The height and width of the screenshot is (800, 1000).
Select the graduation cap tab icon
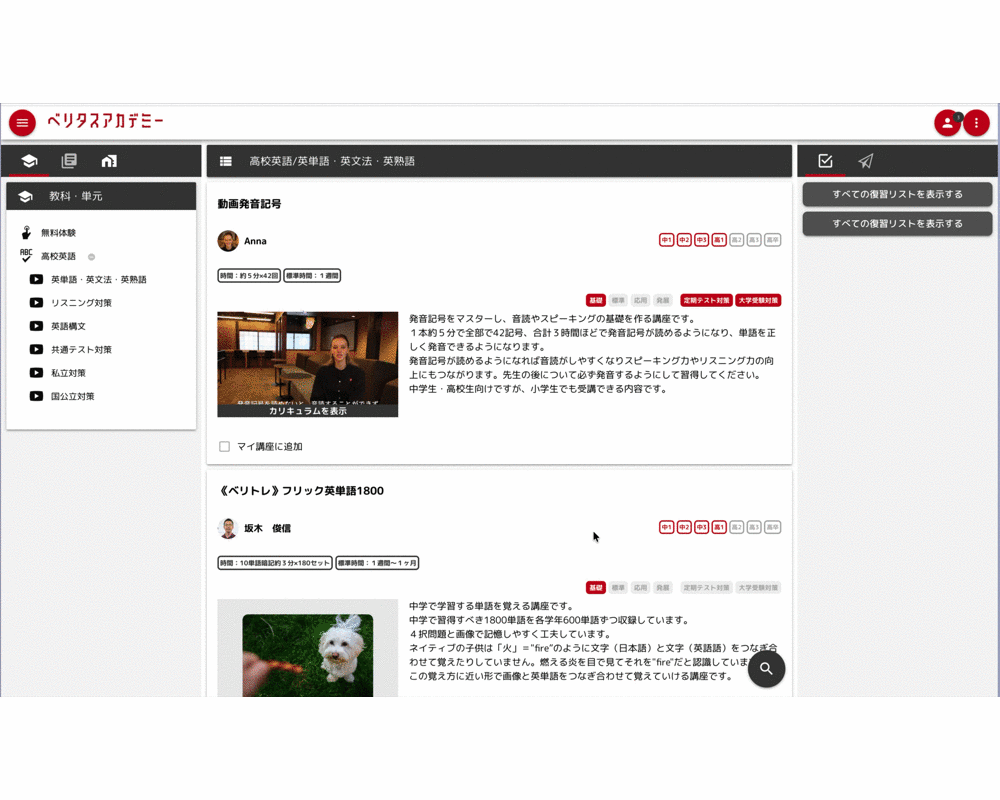click(29, 161)
